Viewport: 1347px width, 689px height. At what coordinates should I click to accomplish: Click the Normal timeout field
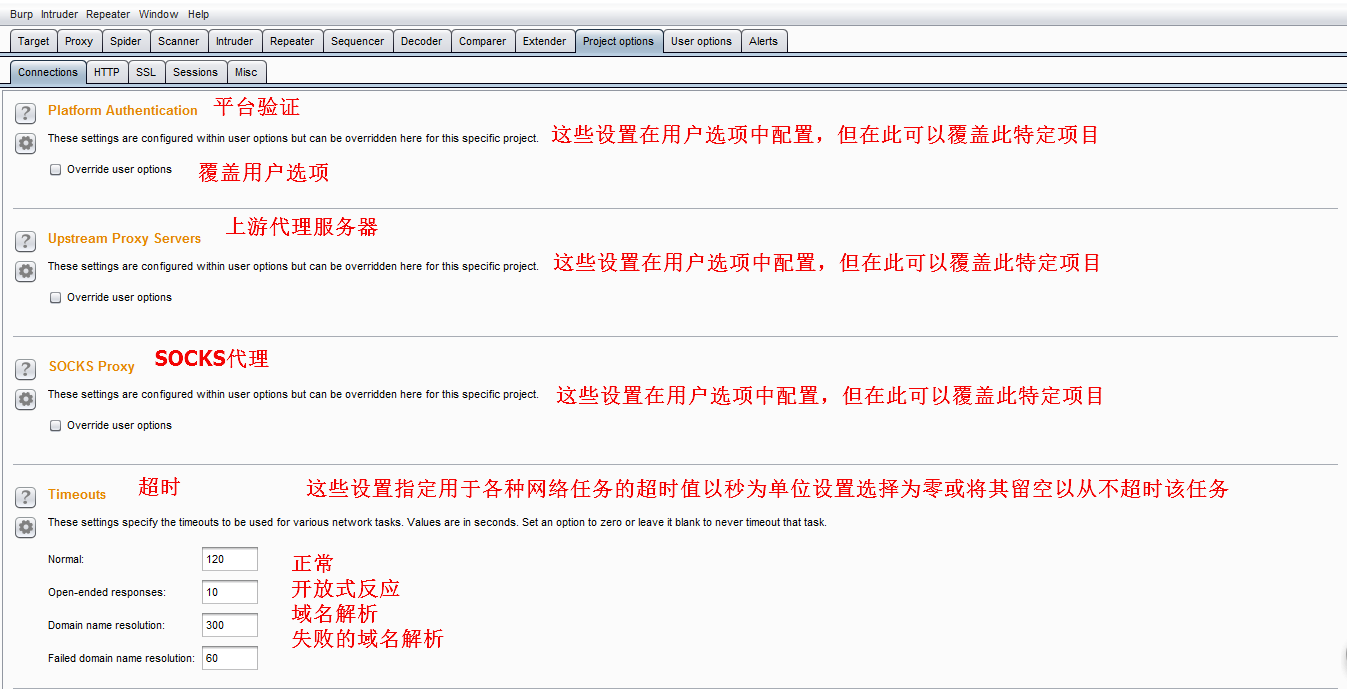(230, 559)
